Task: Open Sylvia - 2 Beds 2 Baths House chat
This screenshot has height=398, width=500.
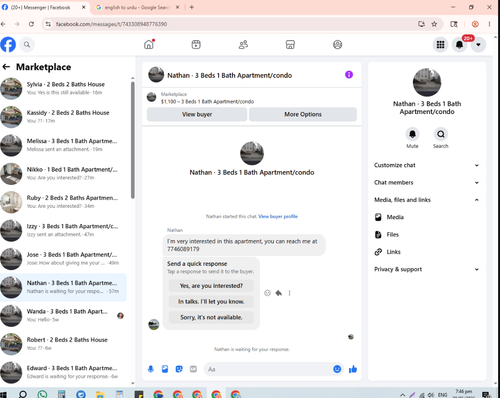Action: [63, 88]
